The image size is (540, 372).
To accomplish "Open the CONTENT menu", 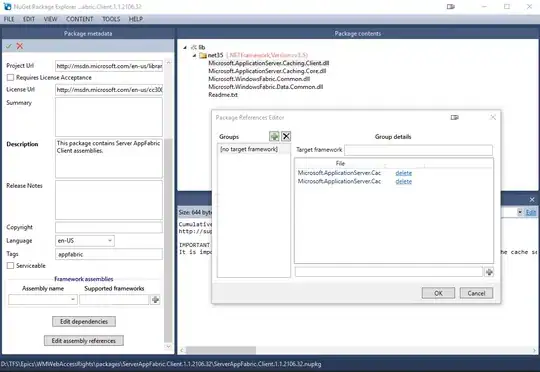I will pyautogui.click(x=80, y=19).
